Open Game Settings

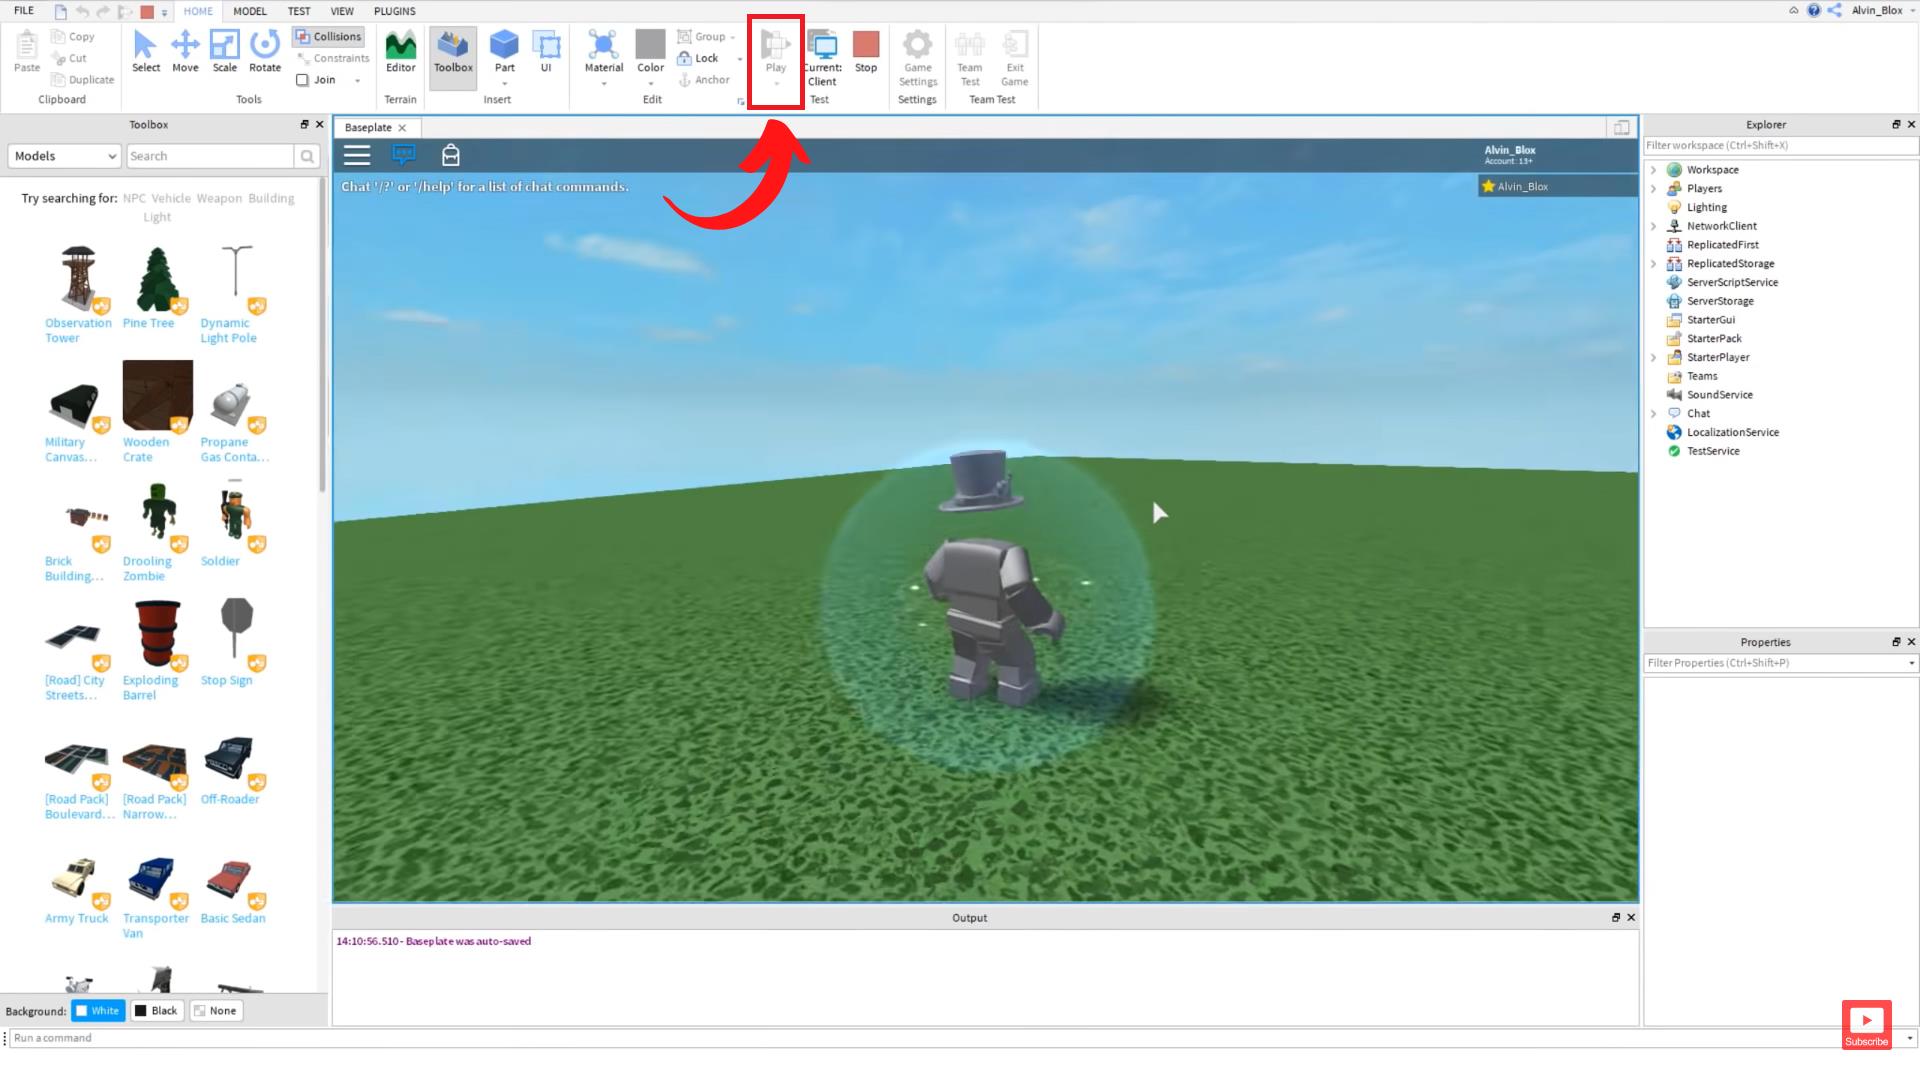(x=917, y=58)
